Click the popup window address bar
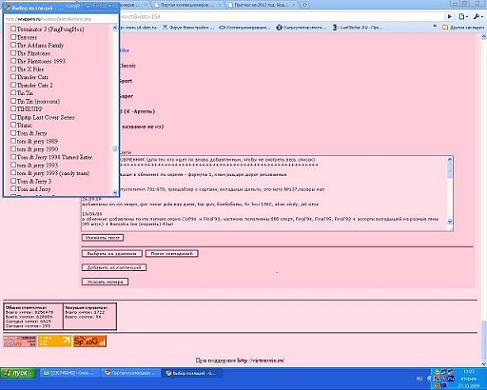The image size is (487, 390). (x=62, y=19)
